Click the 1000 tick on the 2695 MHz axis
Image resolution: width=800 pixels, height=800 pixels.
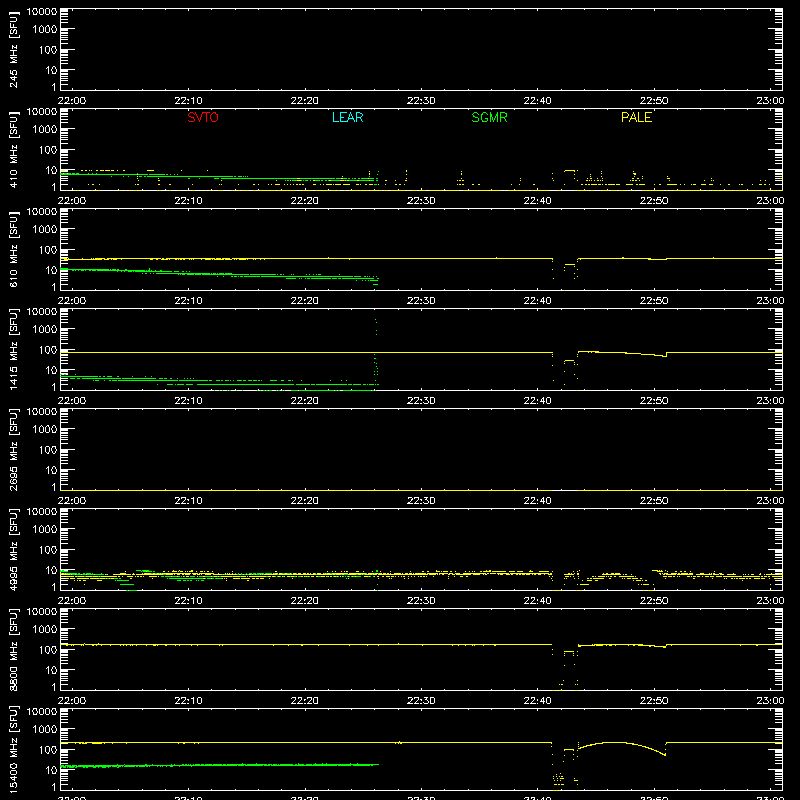[45, 430]
